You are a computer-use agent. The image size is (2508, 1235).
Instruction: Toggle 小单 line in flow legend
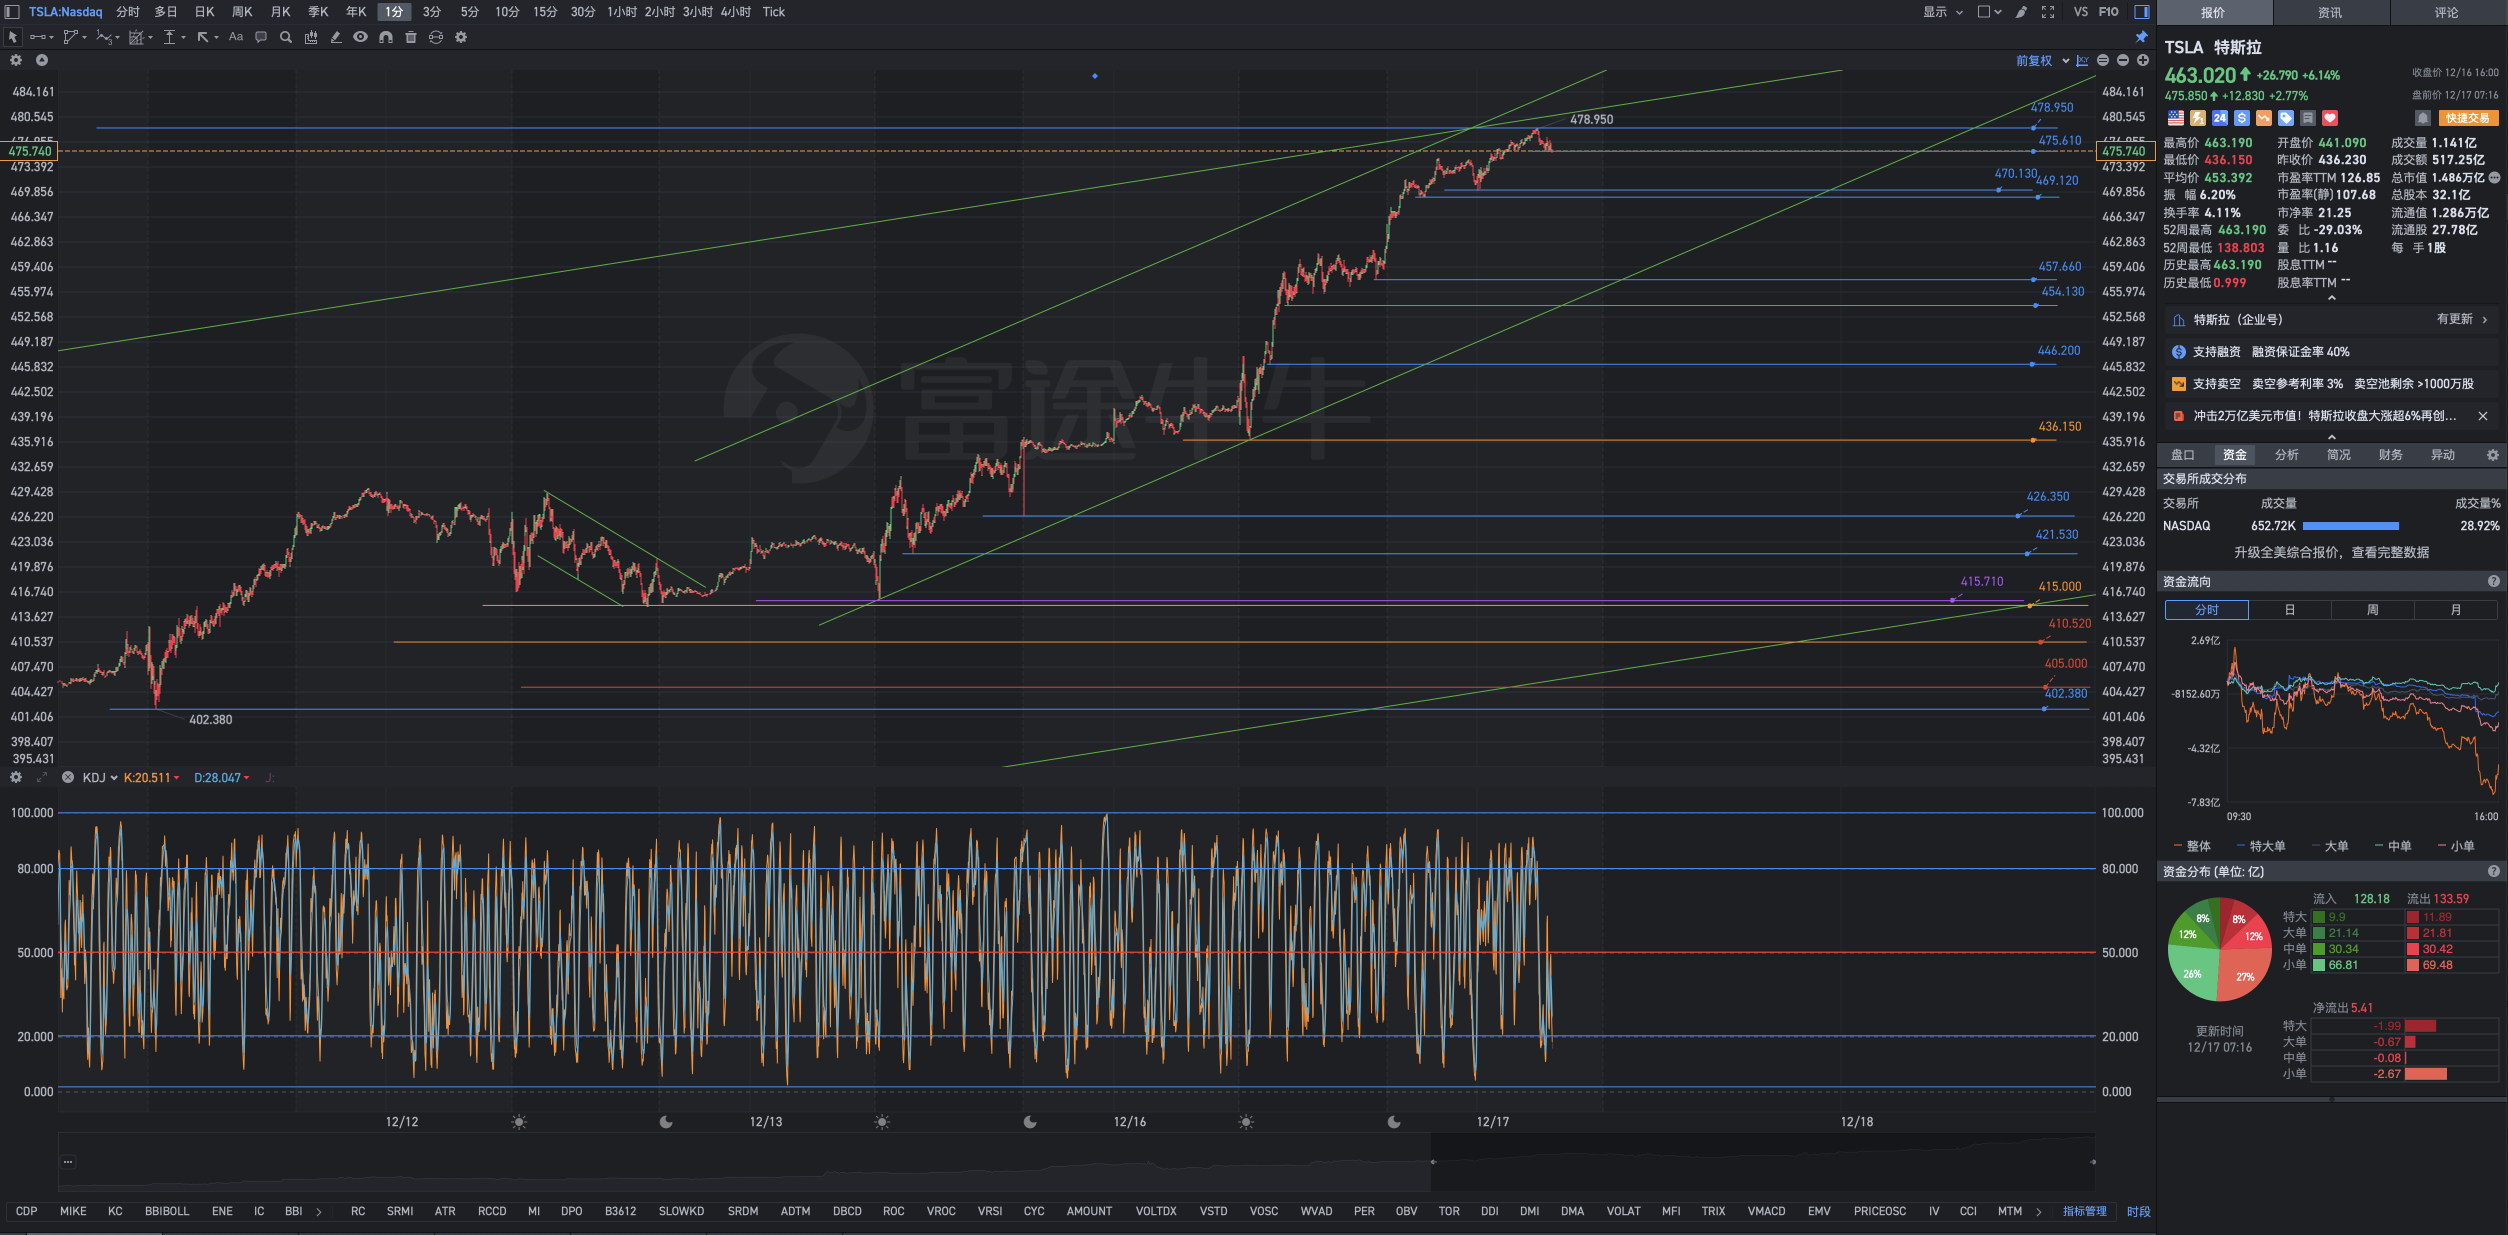[x=2456, y=846]
